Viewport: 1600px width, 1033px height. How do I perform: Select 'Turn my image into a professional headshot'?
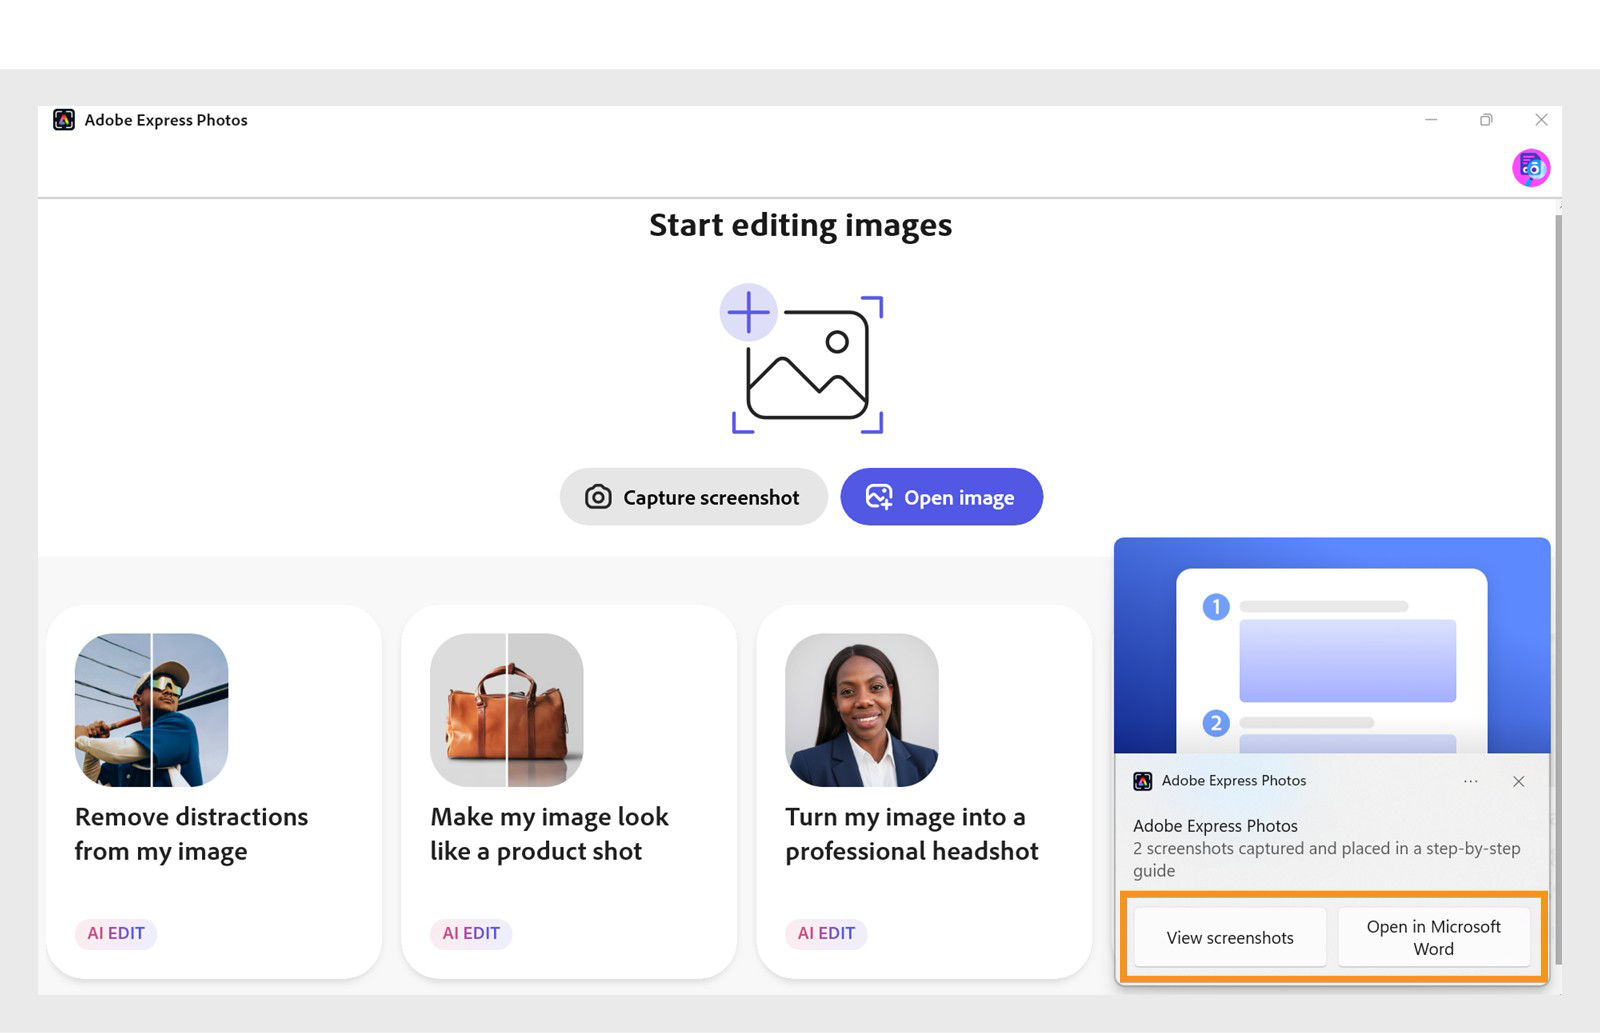[912, 834]
